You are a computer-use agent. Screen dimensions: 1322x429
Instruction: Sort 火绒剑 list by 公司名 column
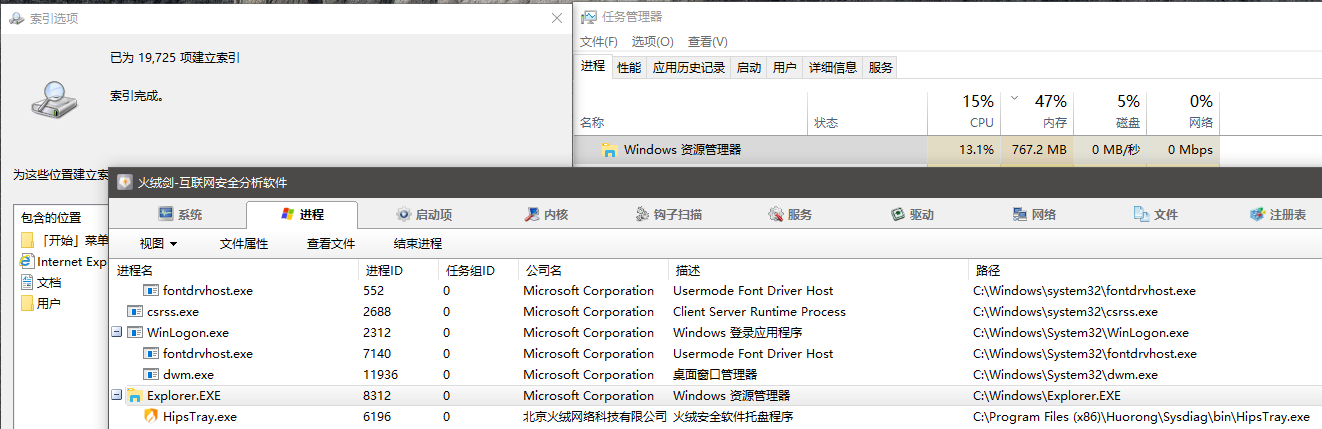click(x=593, y=271)
